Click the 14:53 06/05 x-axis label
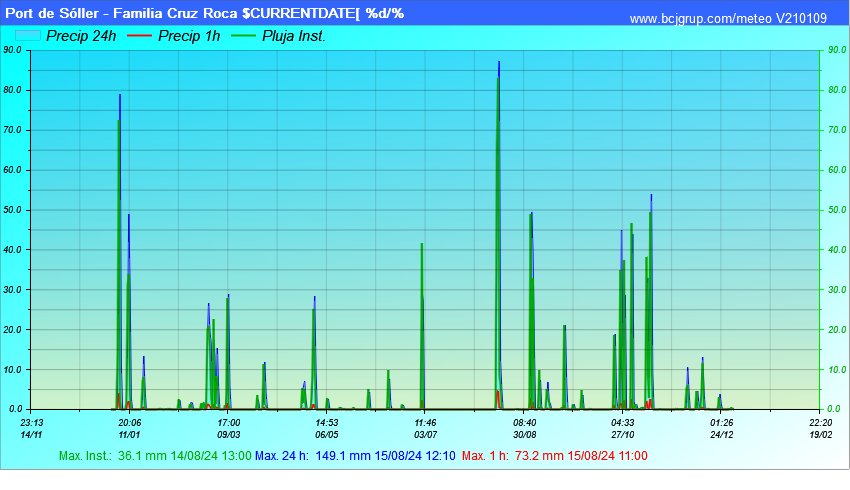 (327, 429)
